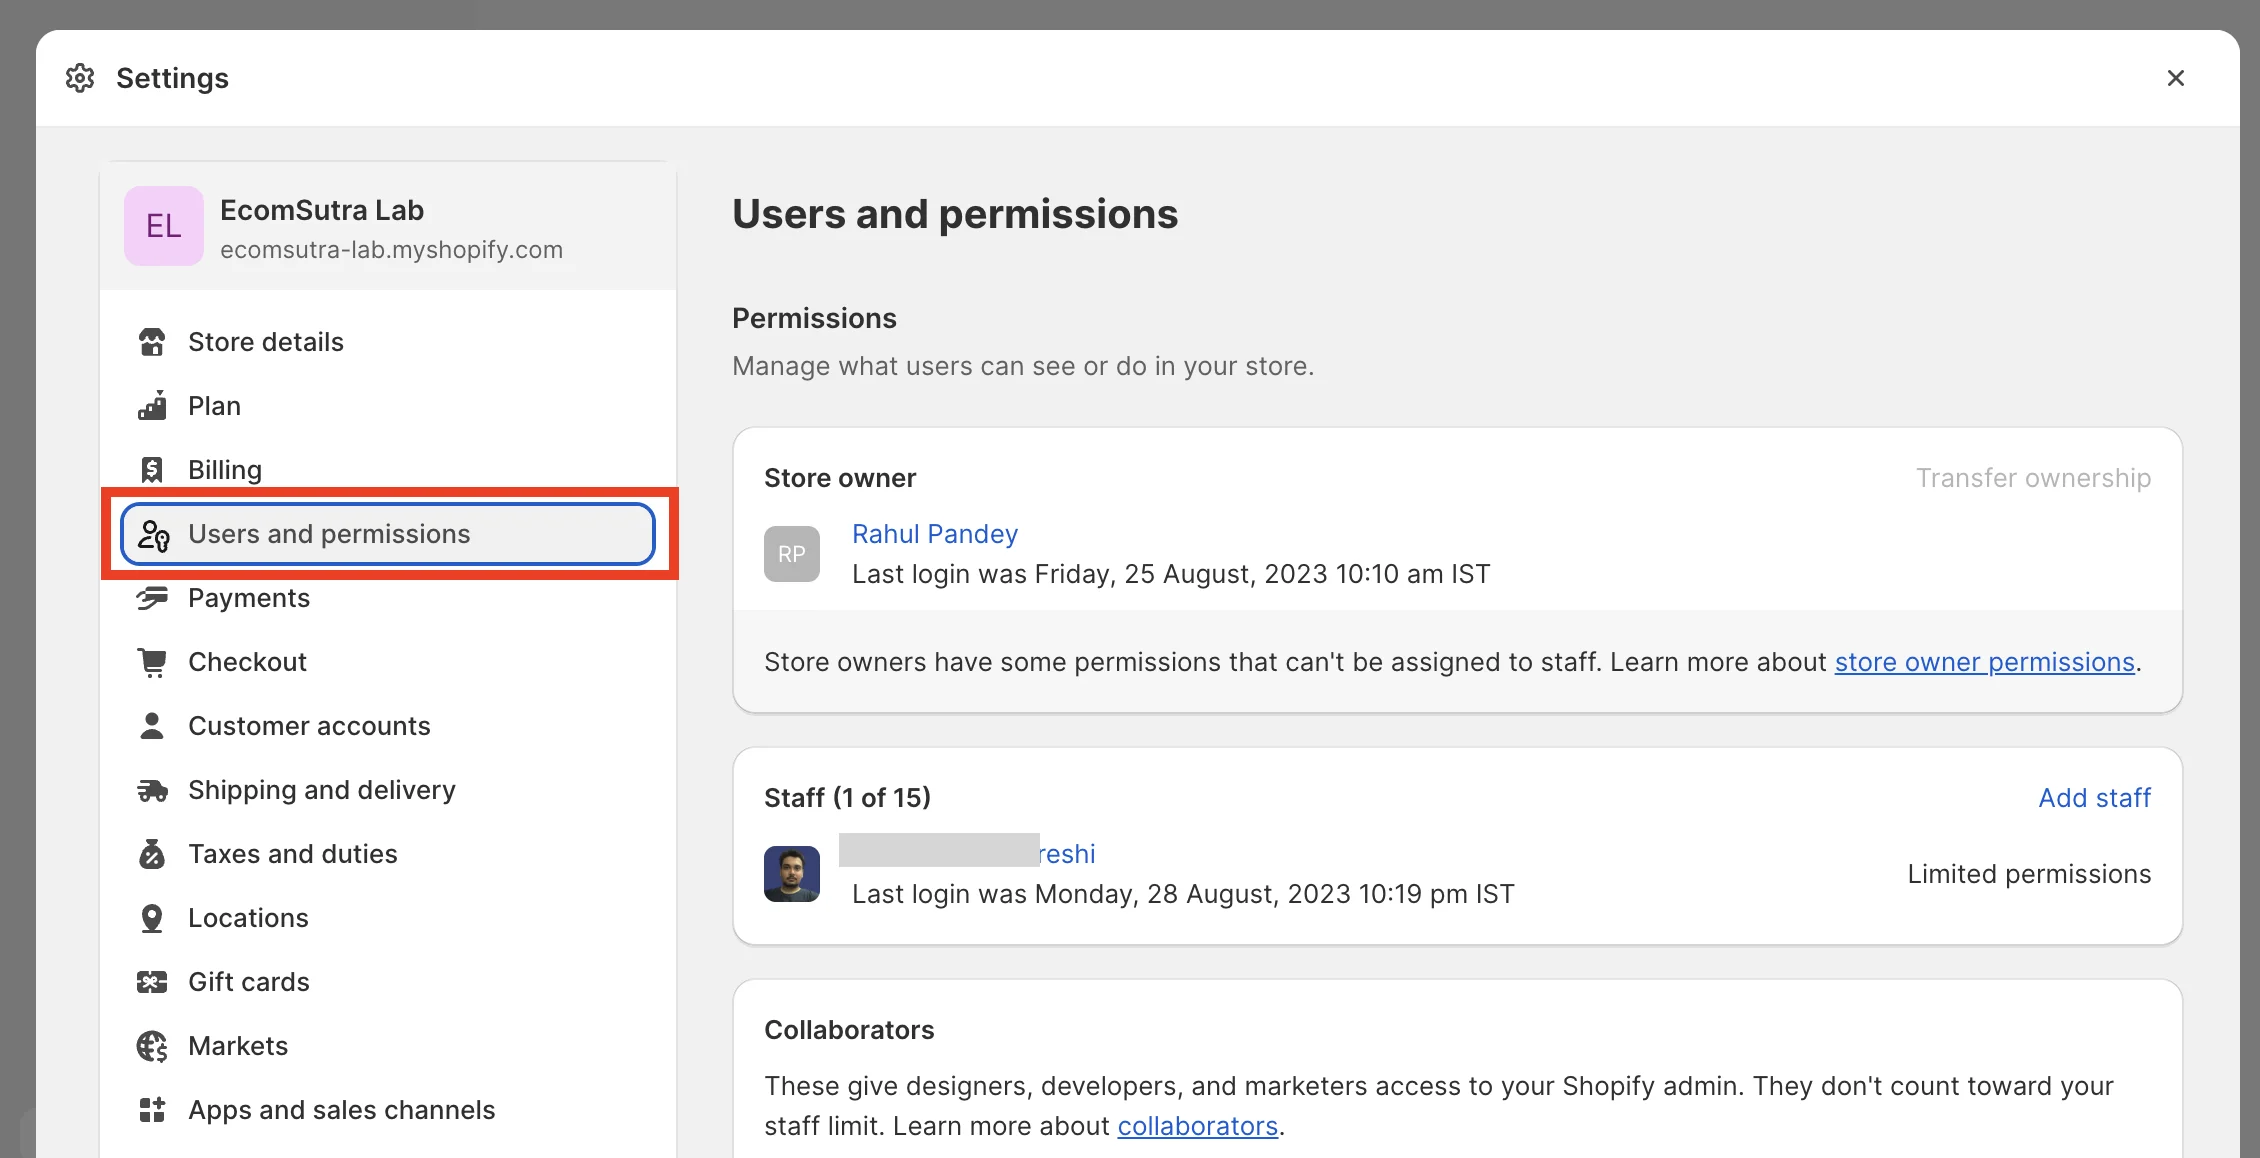Viewport: 2260px width, 1158px height.
Task: Click the Customer accounts person icon
Action: point(152,726)
